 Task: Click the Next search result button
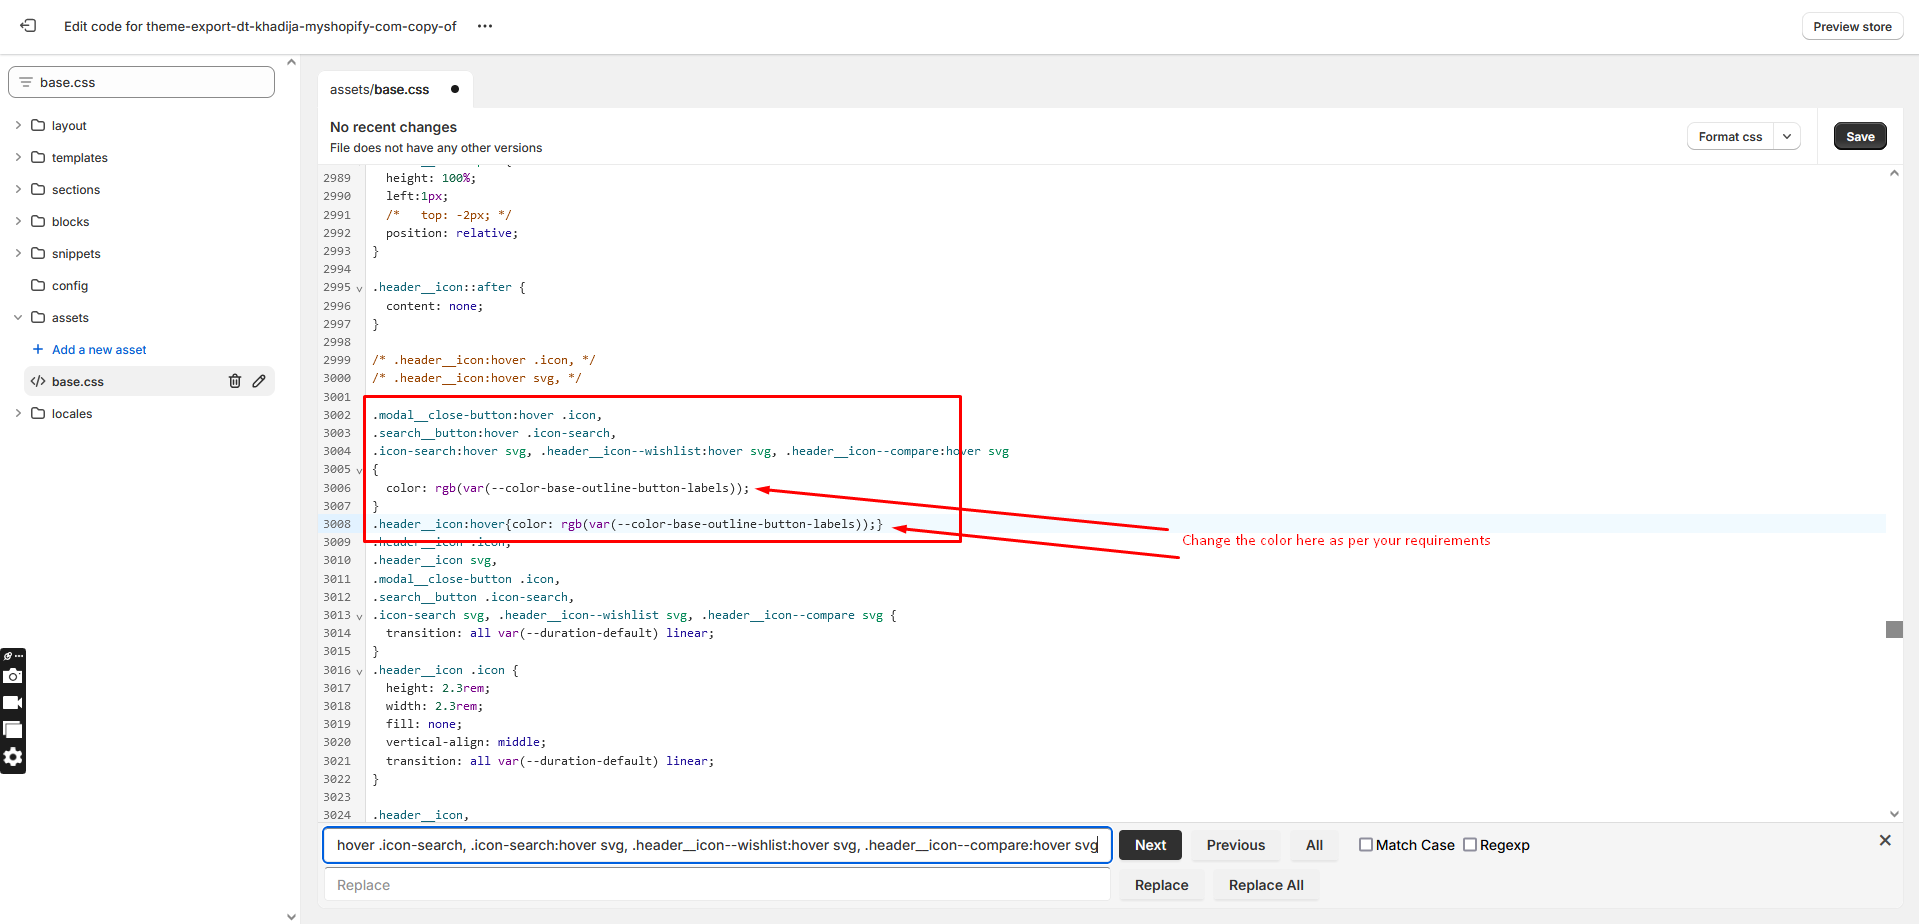[x=1150, y=845]
